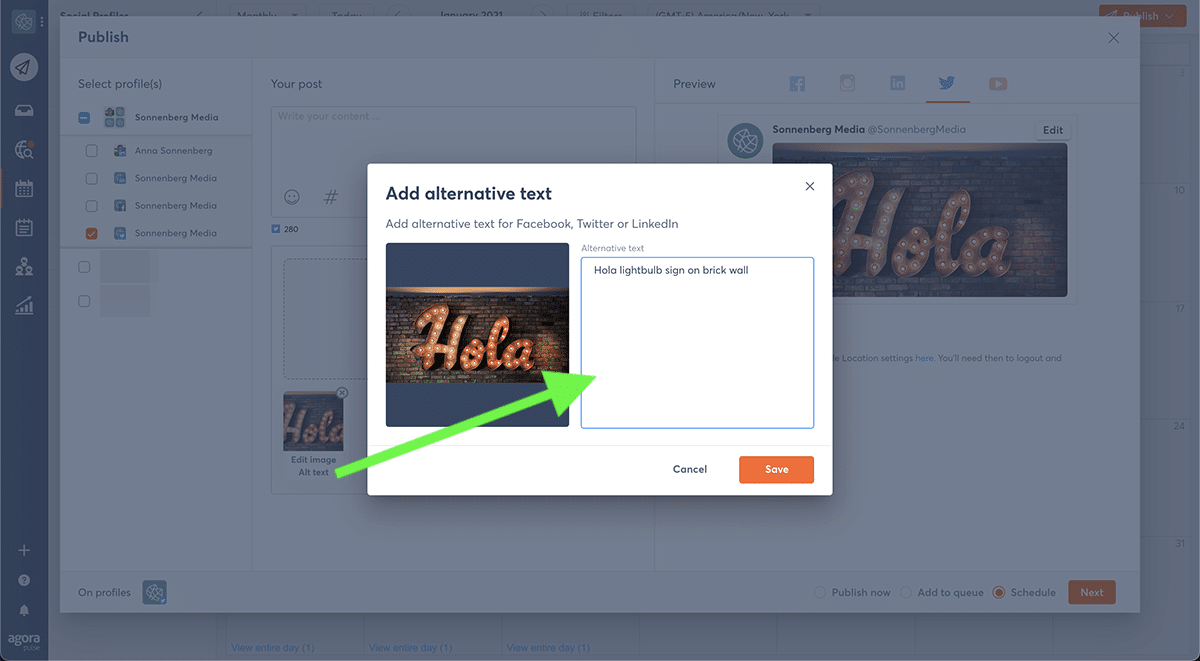The height and width of the screenshot is (661, 1200).
Task: Insert an emoji with the smiley icon
Action: [292, 197]
